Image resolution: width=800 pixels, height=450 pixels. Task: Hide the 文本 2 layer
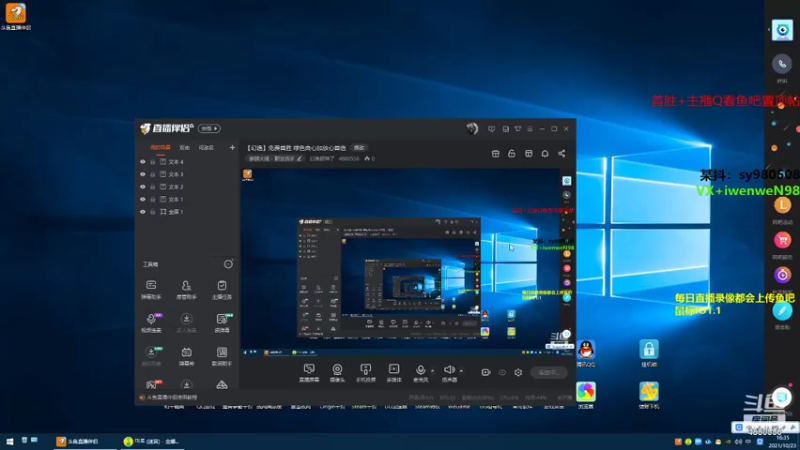143,187
